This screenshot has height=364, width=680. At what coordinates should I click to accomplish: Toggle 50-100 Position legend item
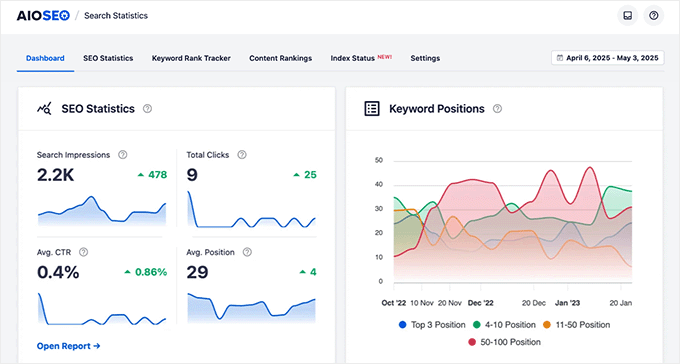pos(504,342)
